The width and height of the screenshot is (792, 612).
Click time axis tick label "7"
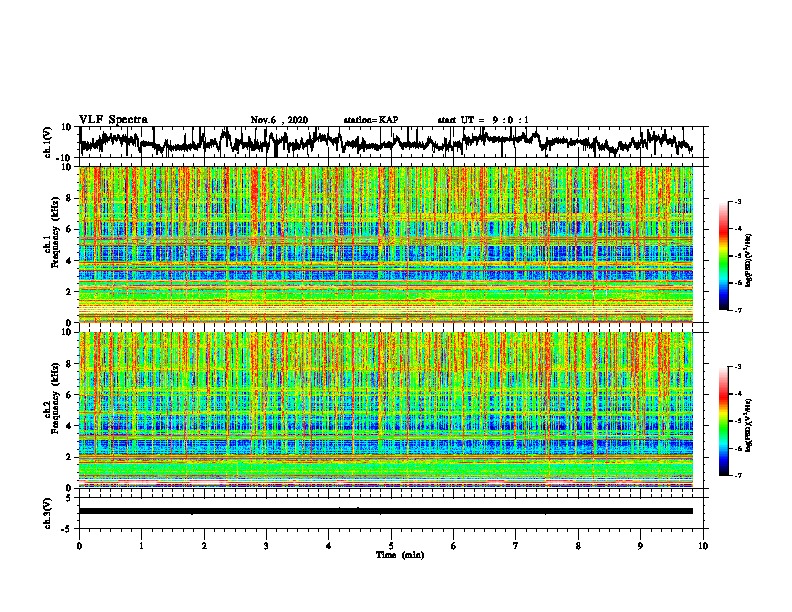tap(516, 546)
